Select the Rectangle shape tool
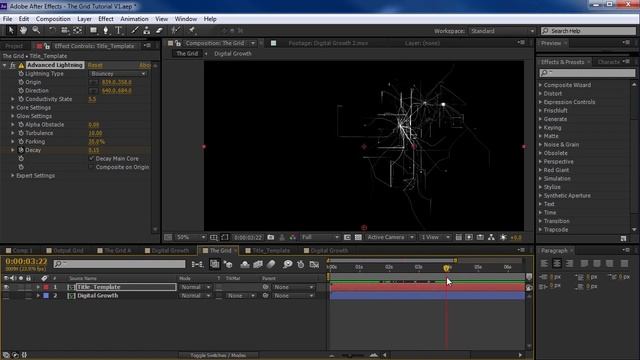The height and width of the screenshot is (360, 640). [93, 30]
